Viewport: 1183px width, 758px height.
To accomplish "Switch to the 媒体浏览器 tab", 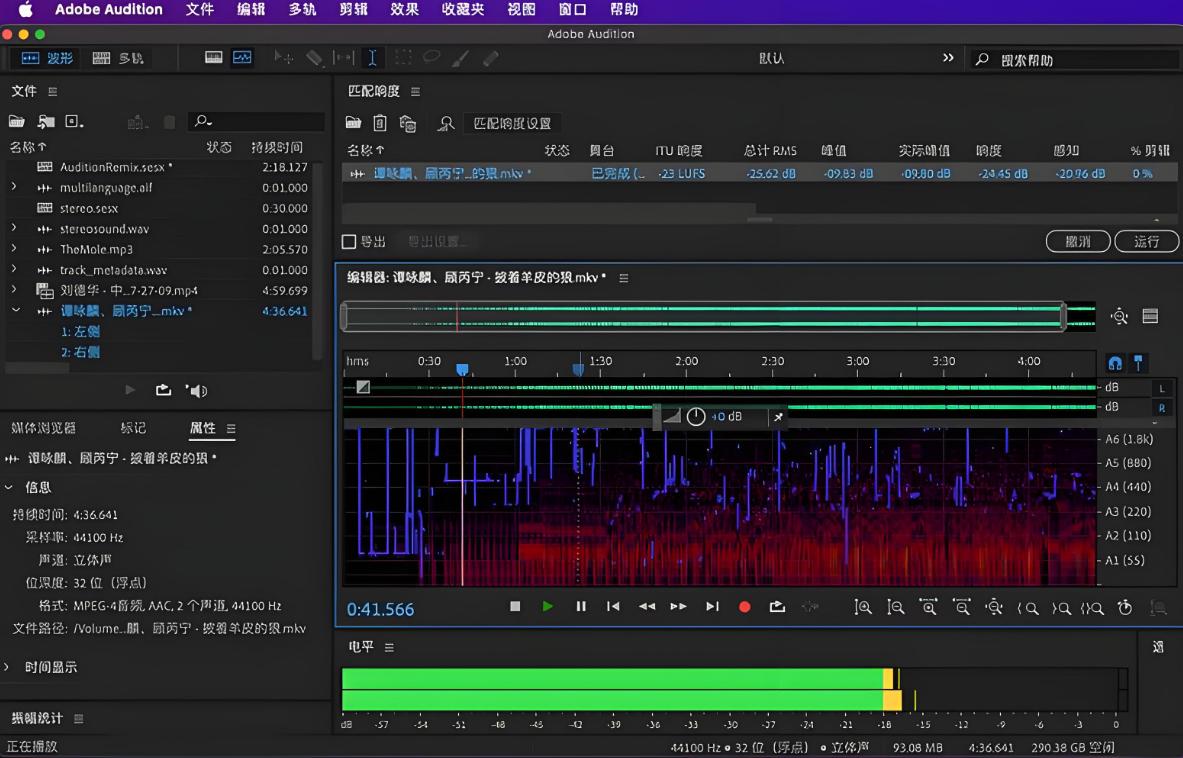I will tap(43, 428).
